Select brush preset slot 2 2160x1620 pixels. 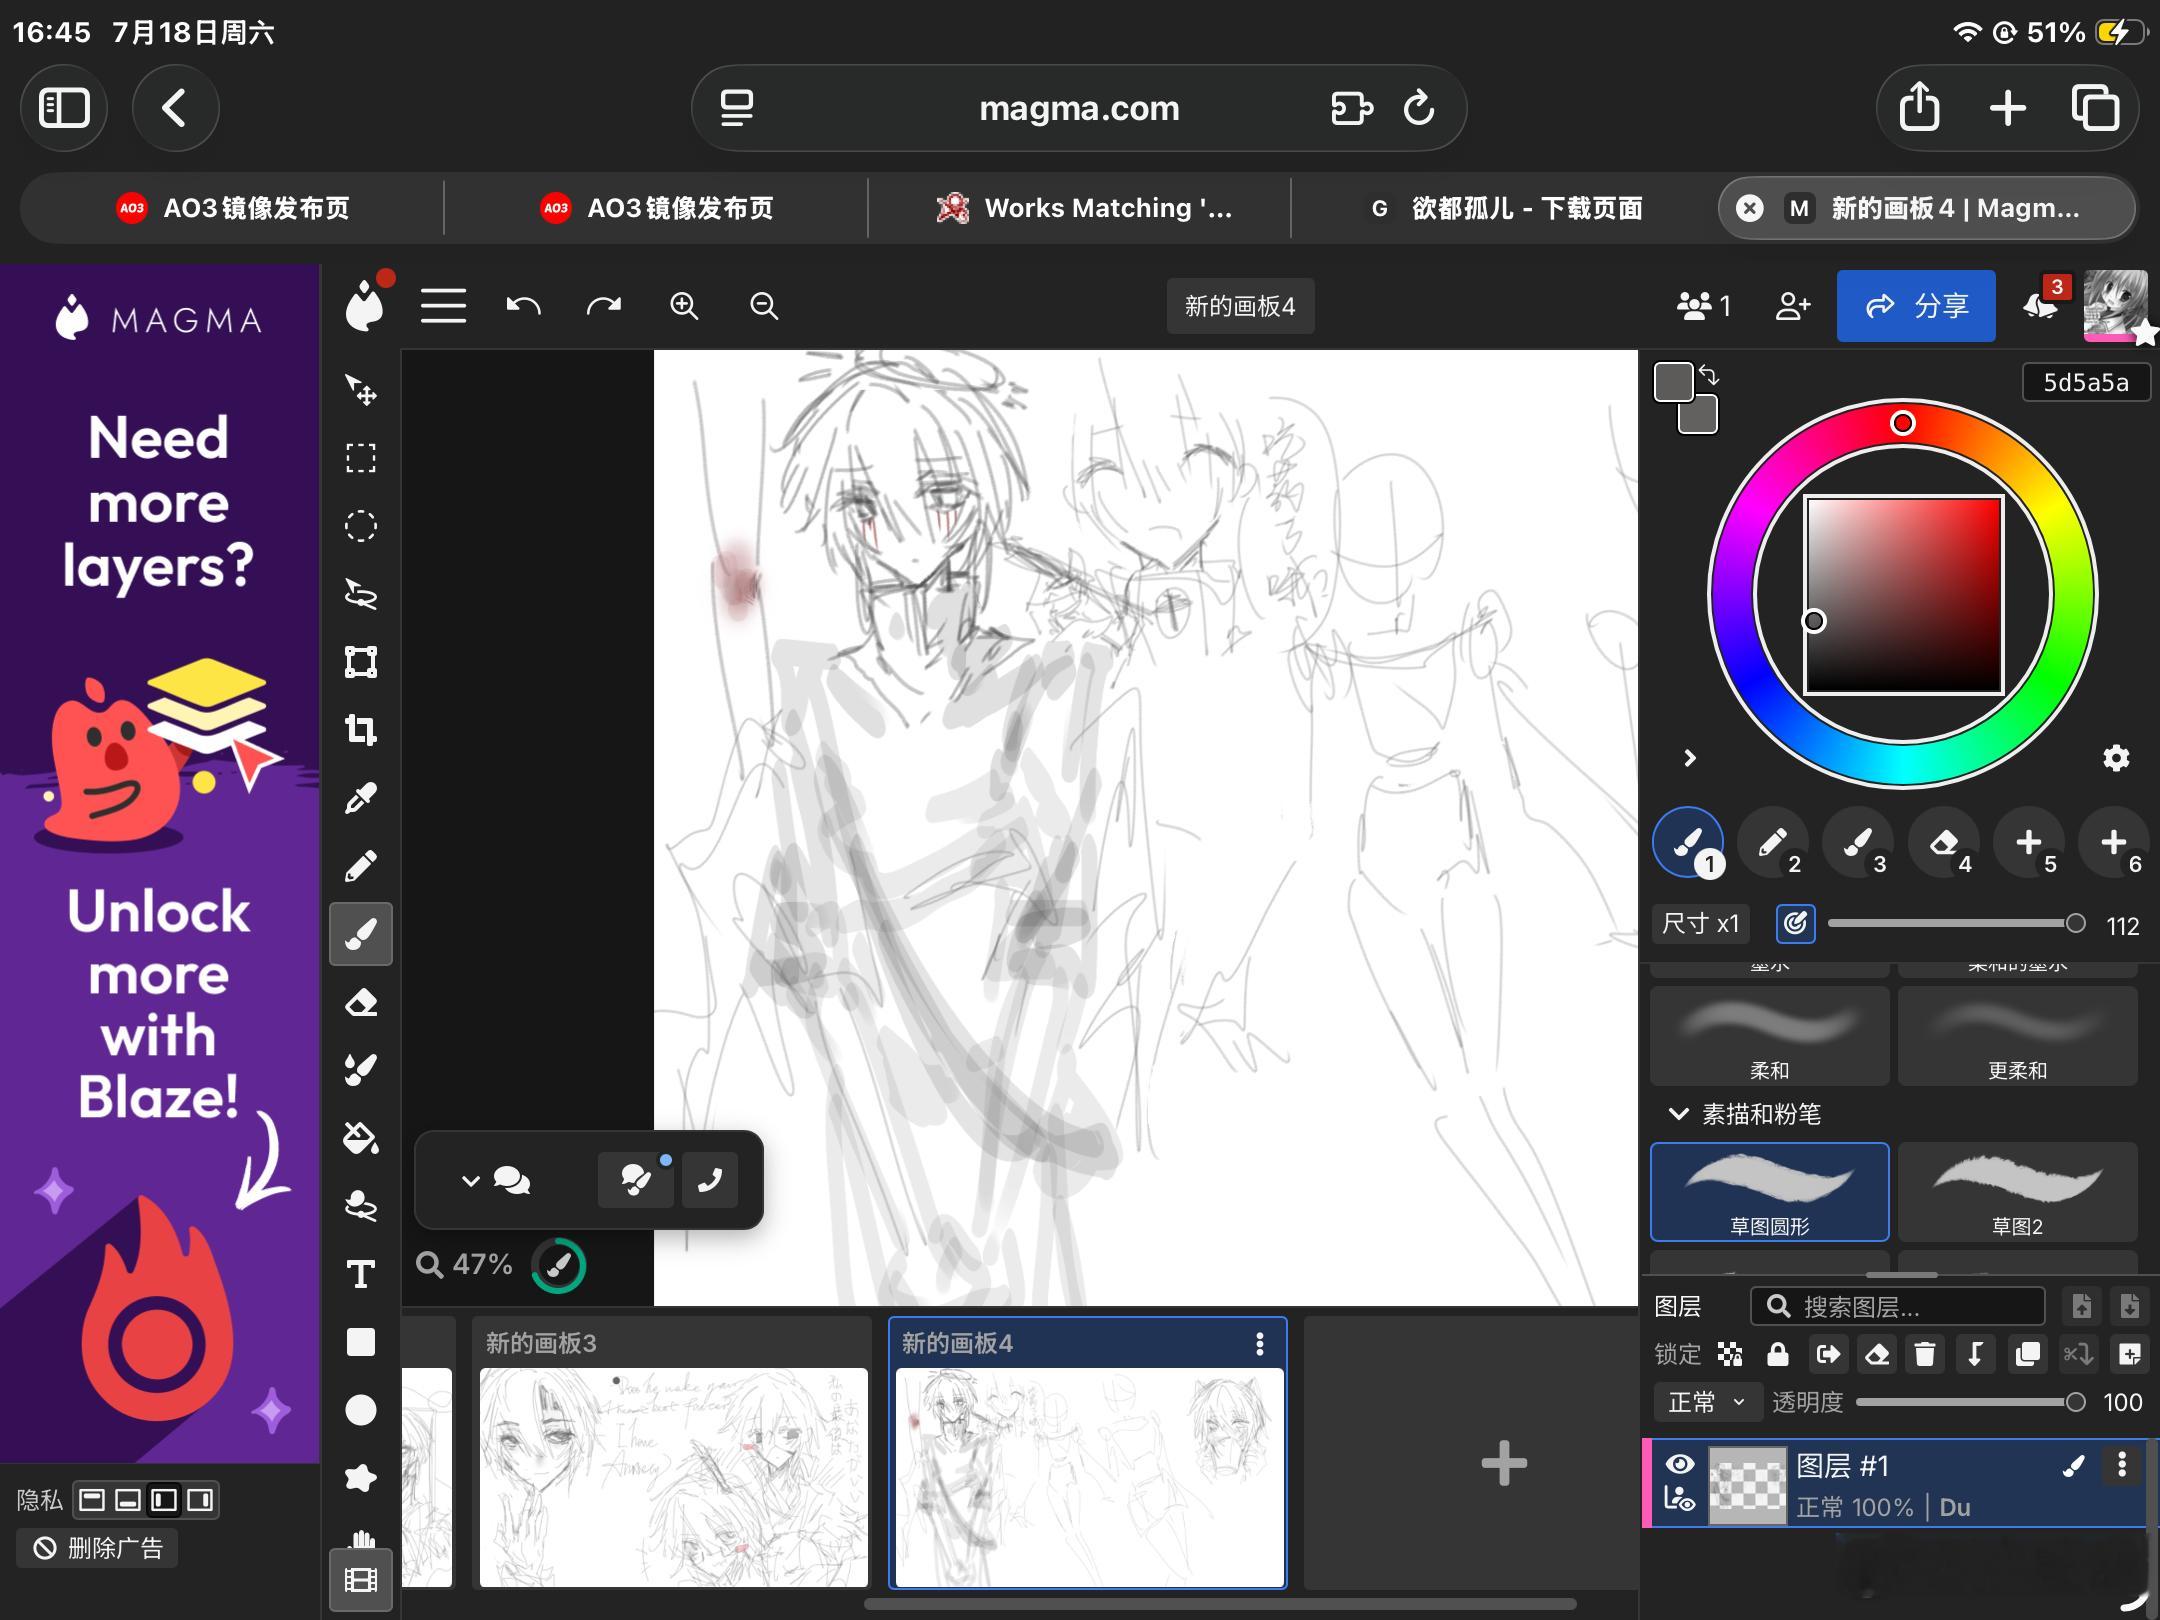pyautogui.click(x=1773, y=843)
